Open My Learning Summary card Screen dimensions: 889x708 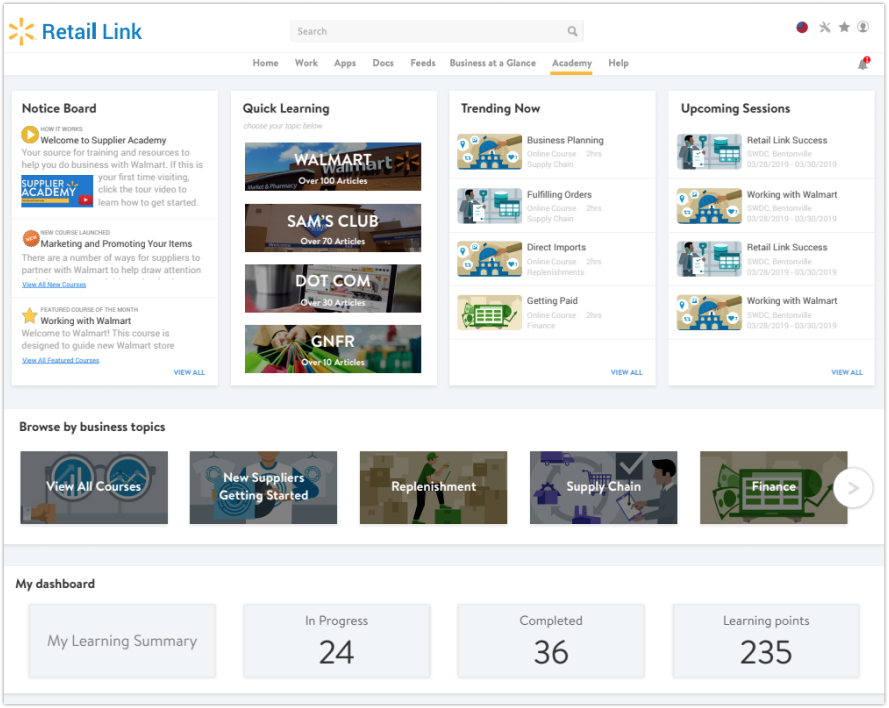point(122,641)
